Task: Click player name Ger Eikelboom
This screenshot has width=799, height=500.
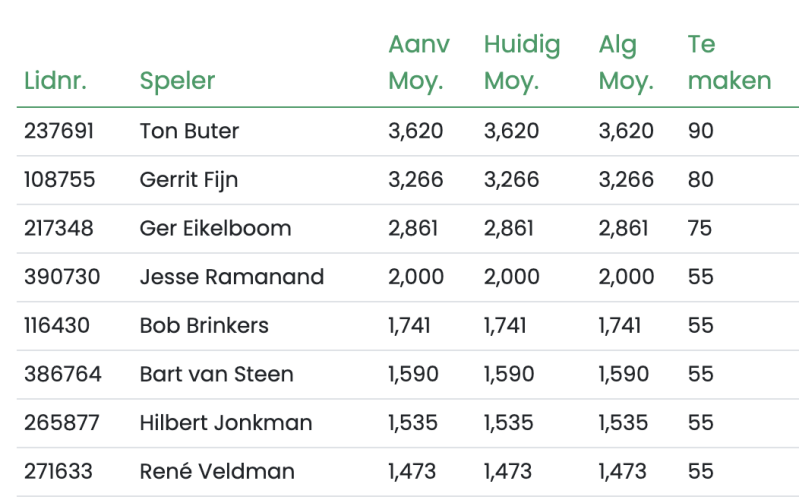Action: pyautogui.click(x=215, y=228)
